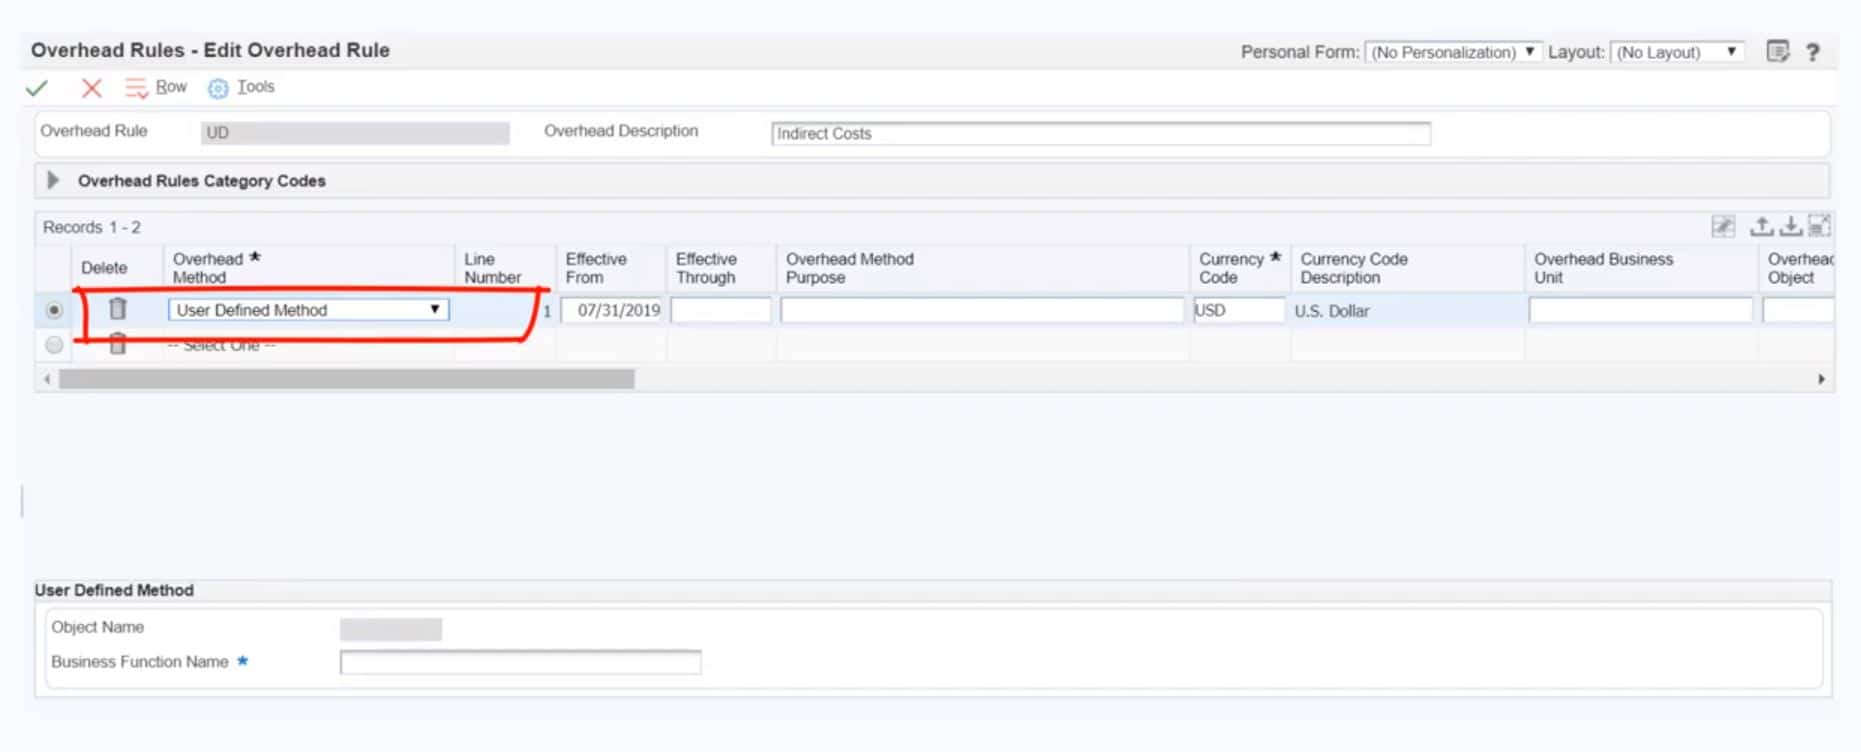Expand Overhead Rules Category Codes section

53,180
